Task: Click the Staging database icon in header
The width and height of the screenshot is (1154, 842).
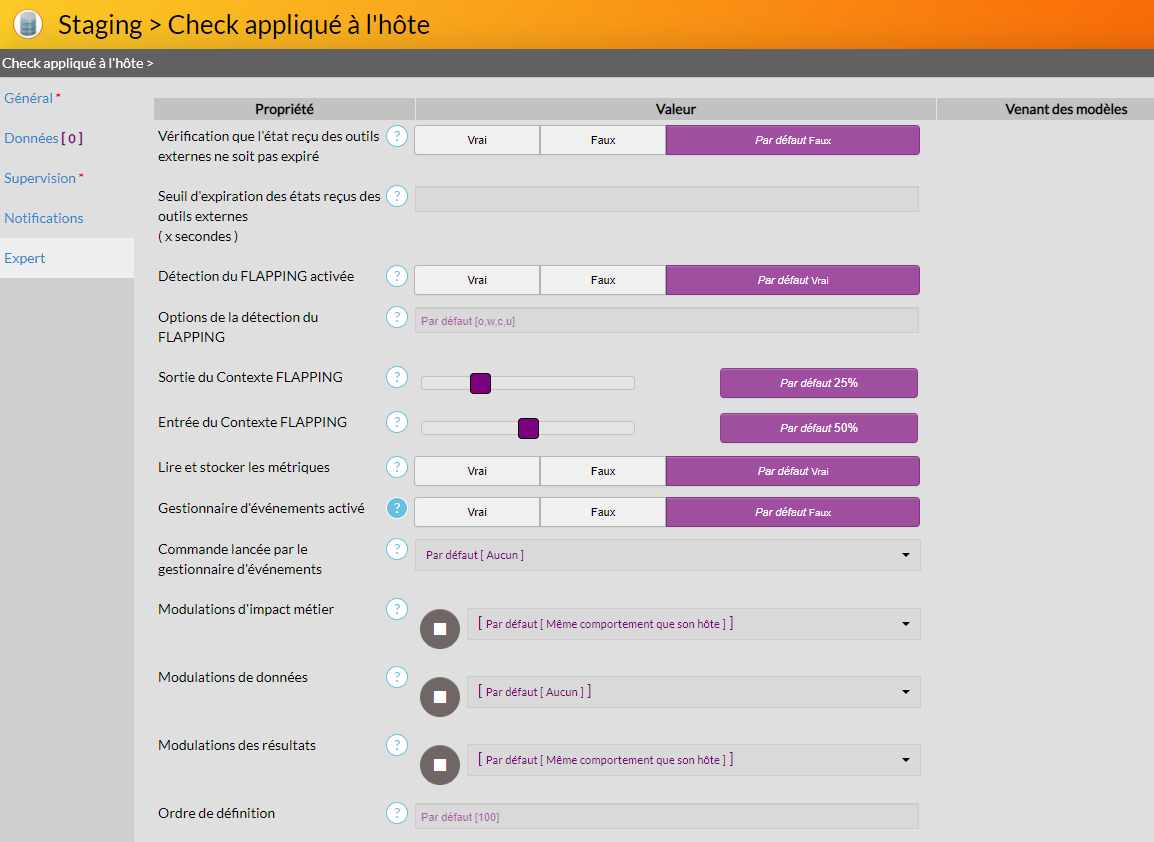Action: coord(28,24)
